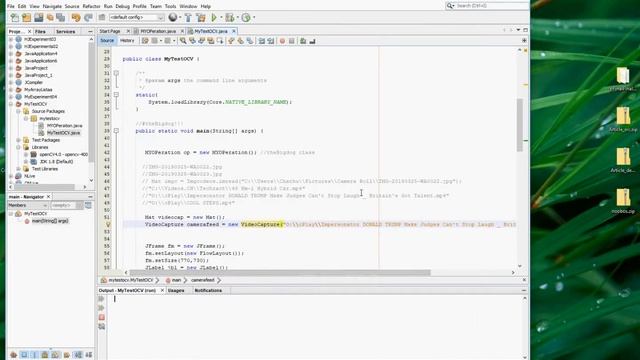This screenshot has height=360, width=640.
Task: Click the lowest icon in the Output side toolbar
Action: point(102,327)
